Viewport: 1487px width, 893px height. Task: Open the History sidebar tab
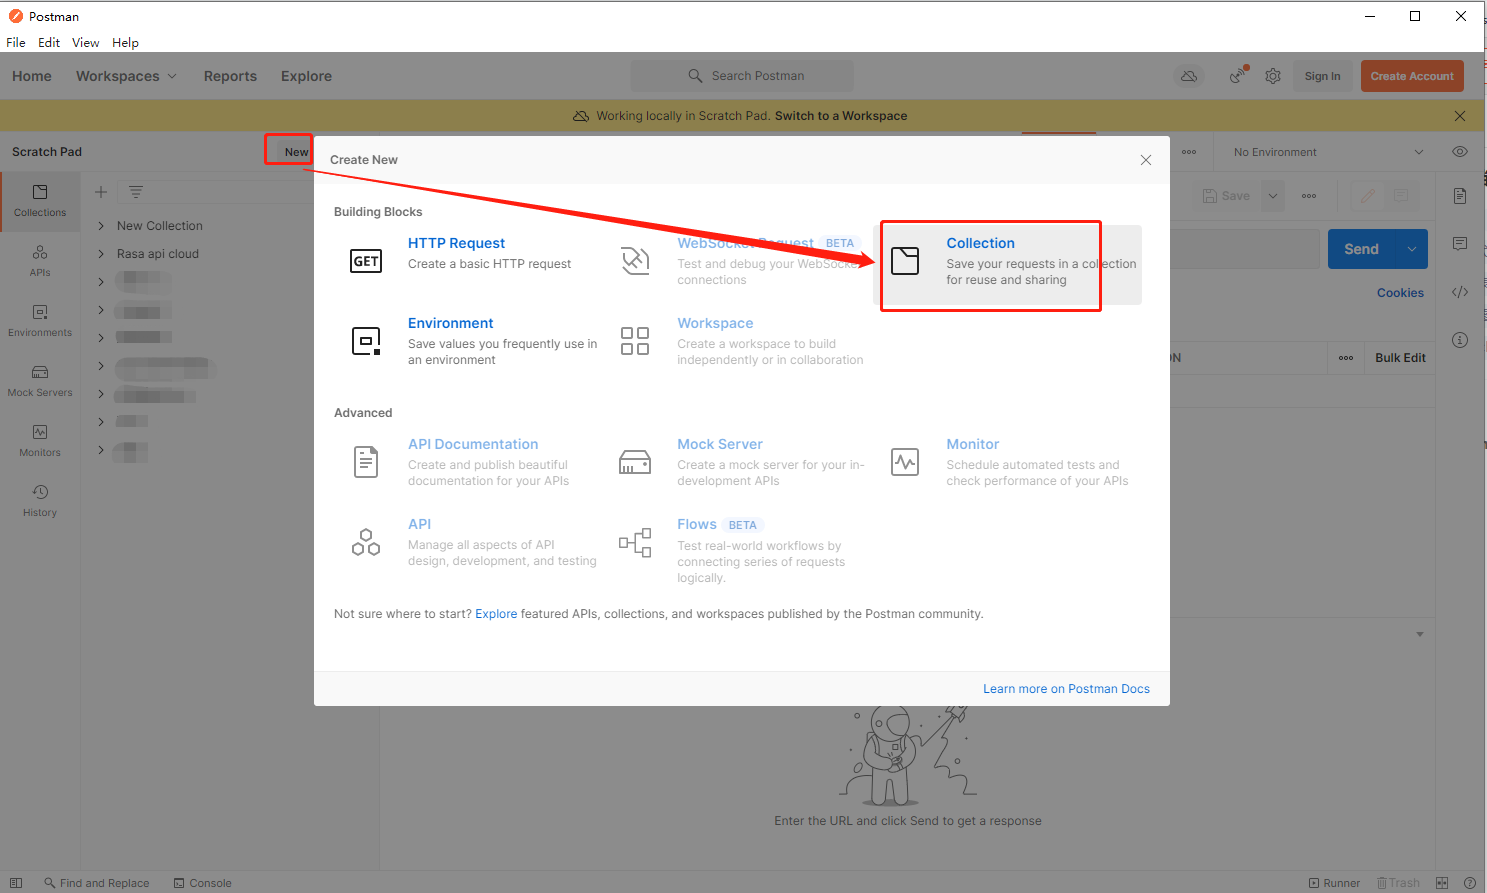pyautogui.click(x=40, y=501)
